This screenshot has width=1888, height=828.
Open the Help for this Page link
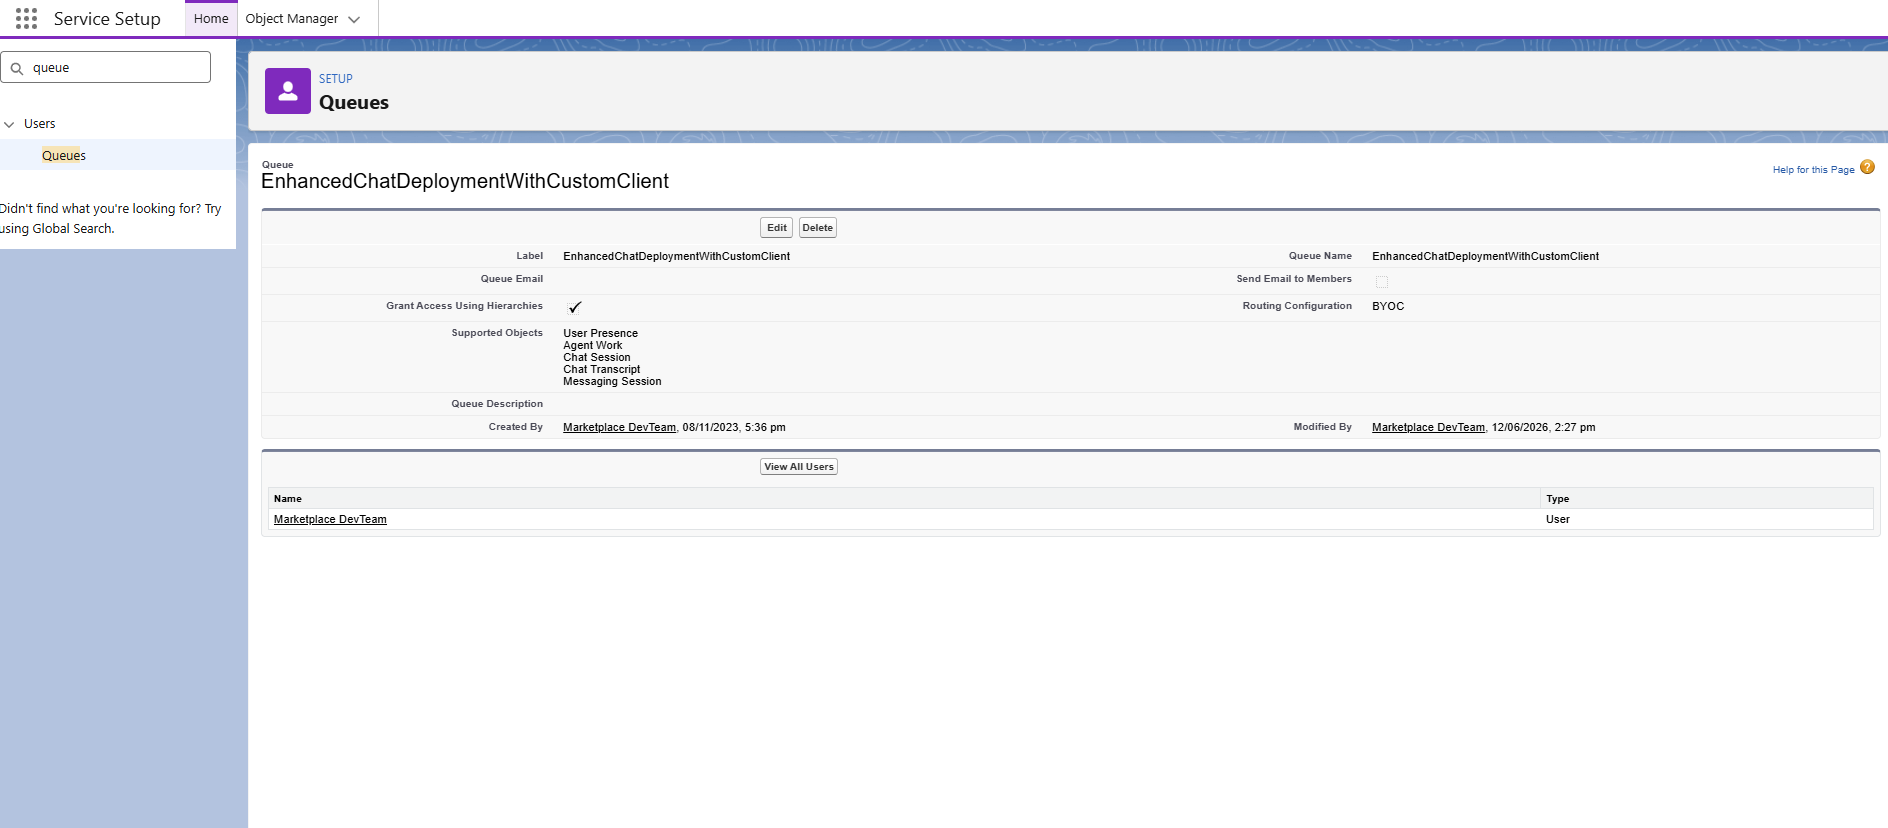click(x=1813, y=170)
